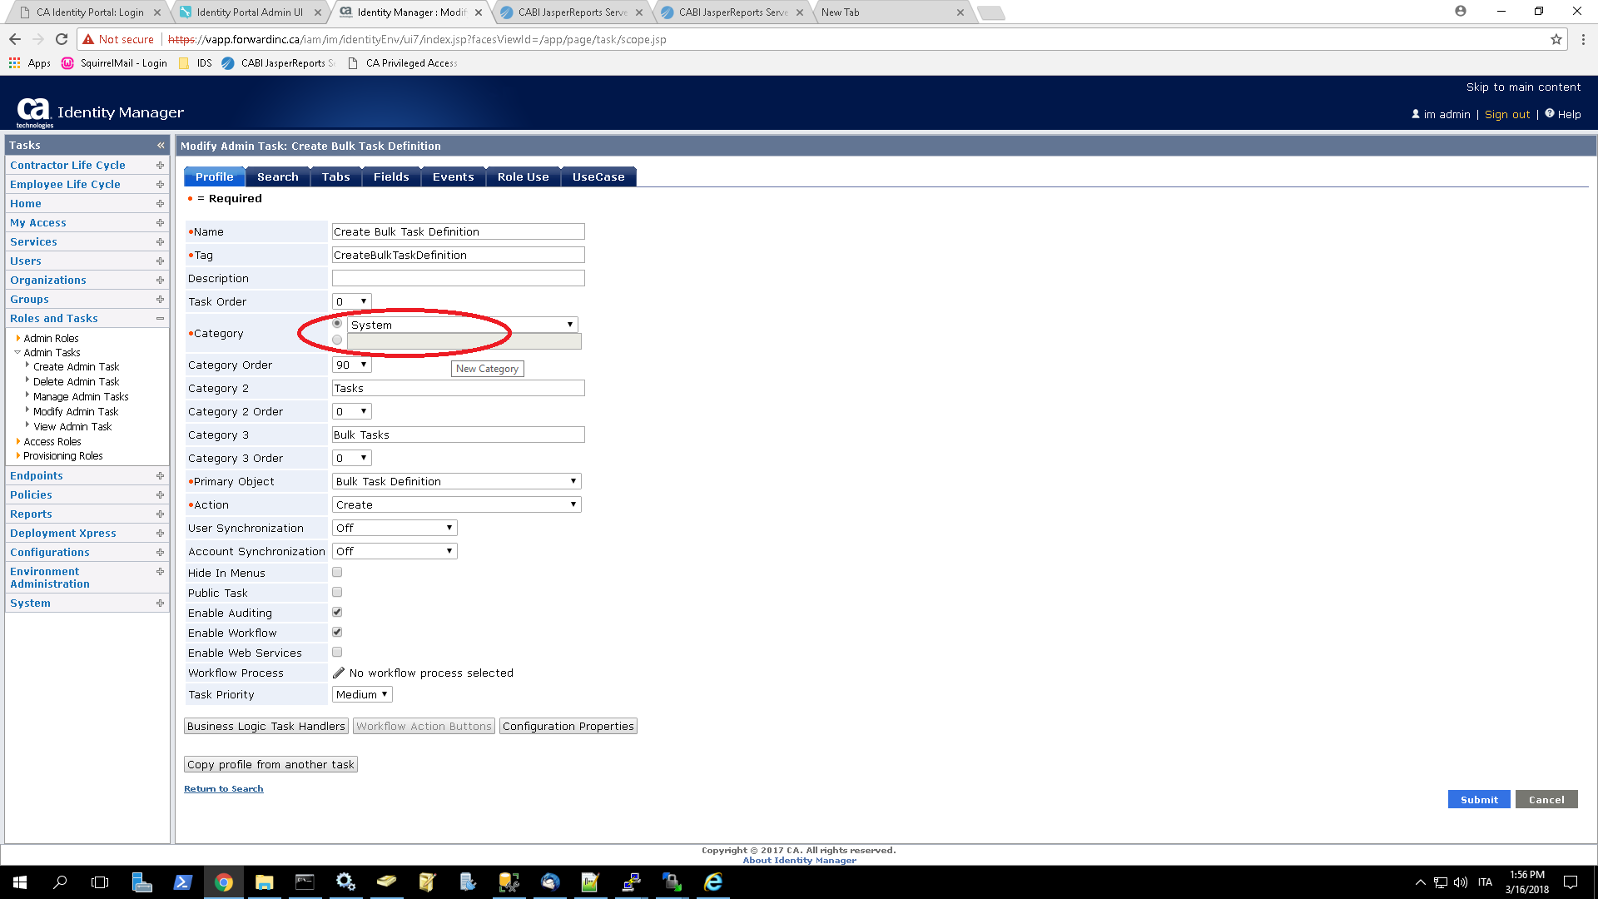Click in the Description input field
Viewport: 1598px width, 899px height.
(458, 278)
